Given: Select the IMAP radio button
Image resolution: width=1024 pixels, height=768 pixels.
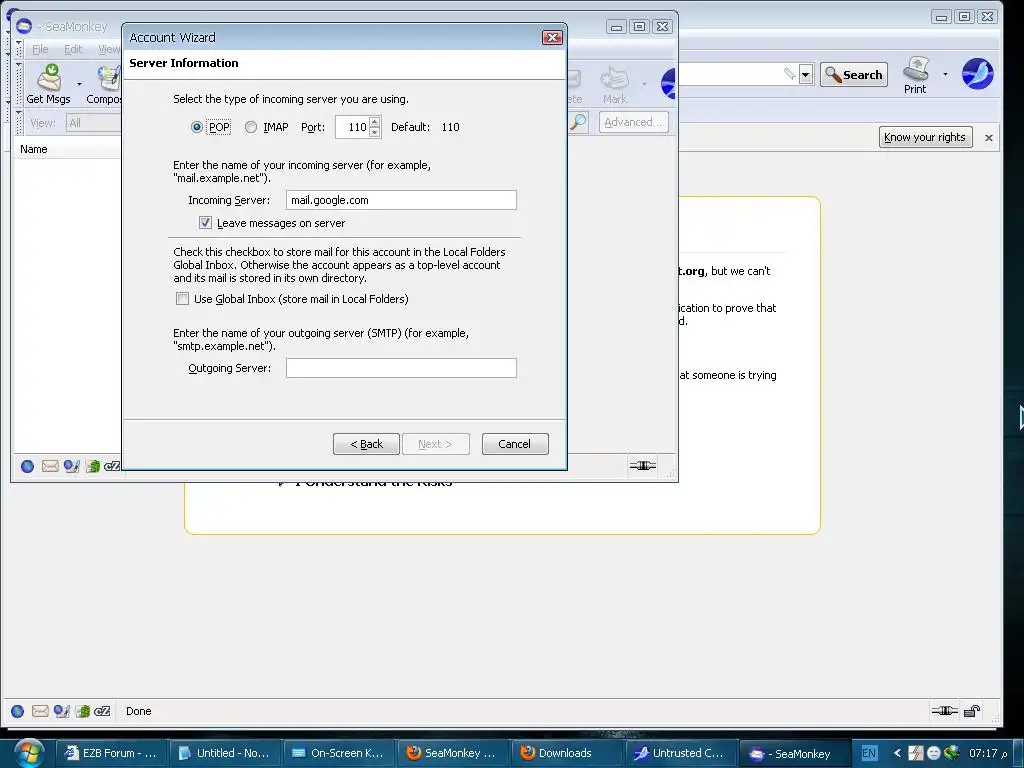Looking at the screenshot, I should (251, 127).
